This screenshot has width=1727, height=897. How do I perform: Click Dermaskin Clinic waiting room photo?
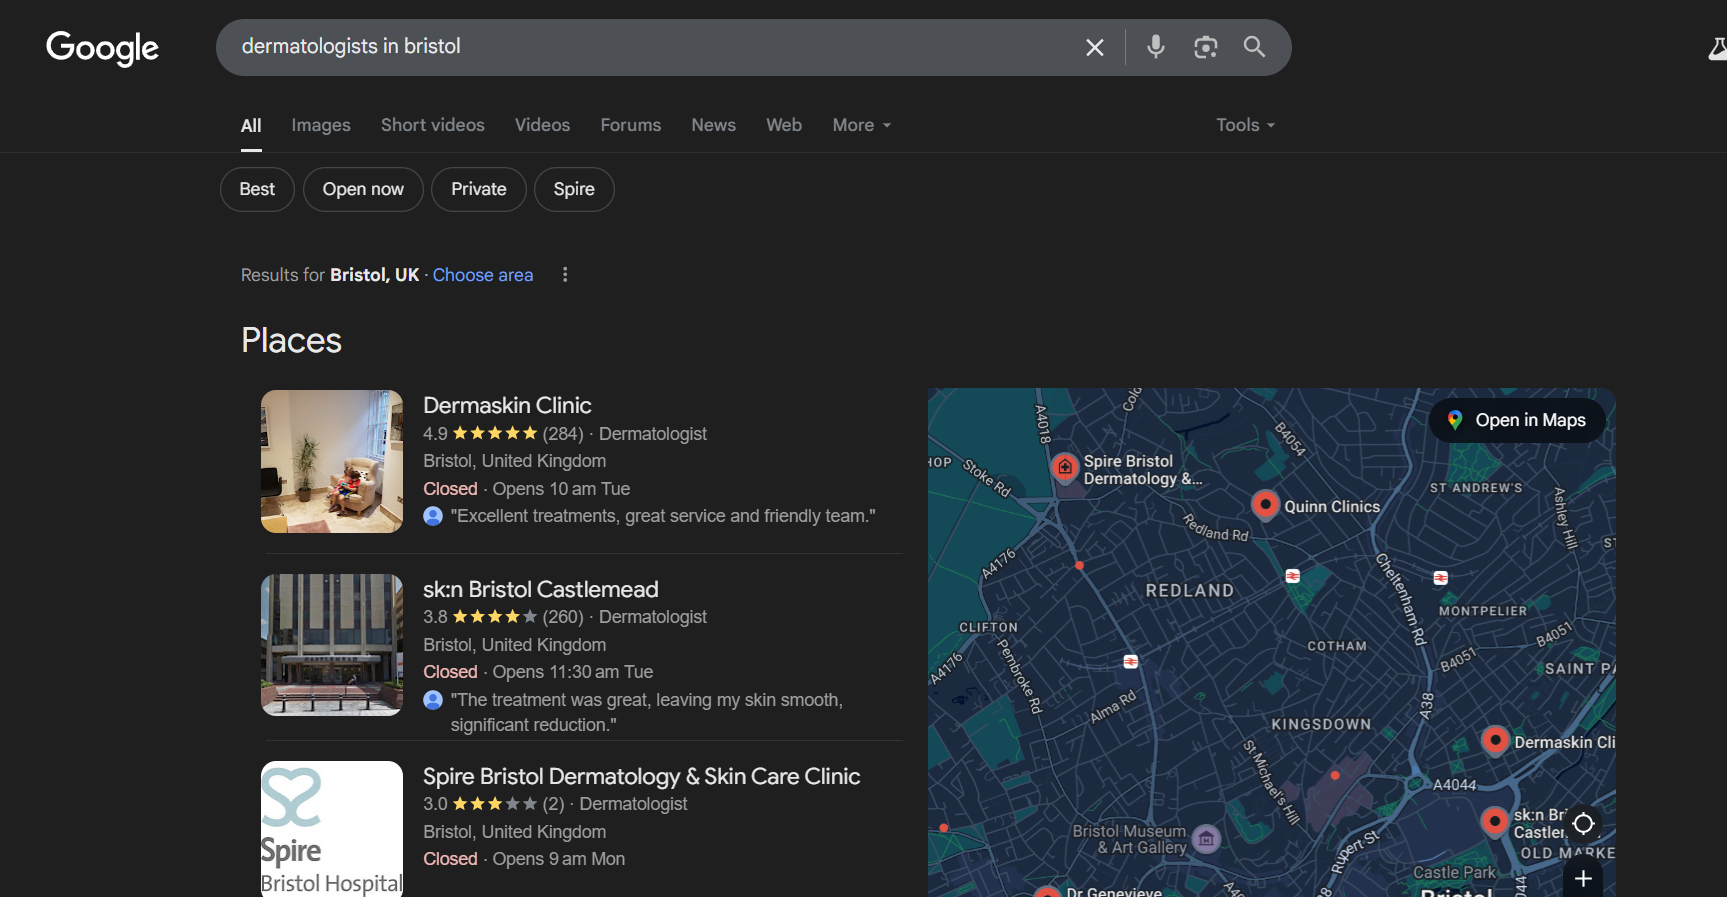click(x=332, y=461)
